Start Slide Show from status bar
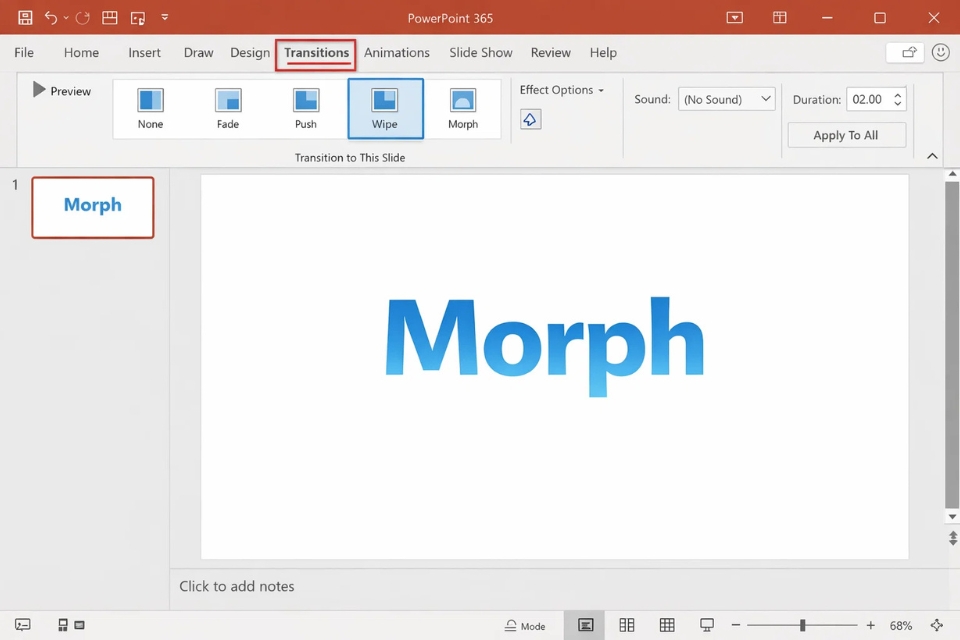960x640 pixels. 707,624
